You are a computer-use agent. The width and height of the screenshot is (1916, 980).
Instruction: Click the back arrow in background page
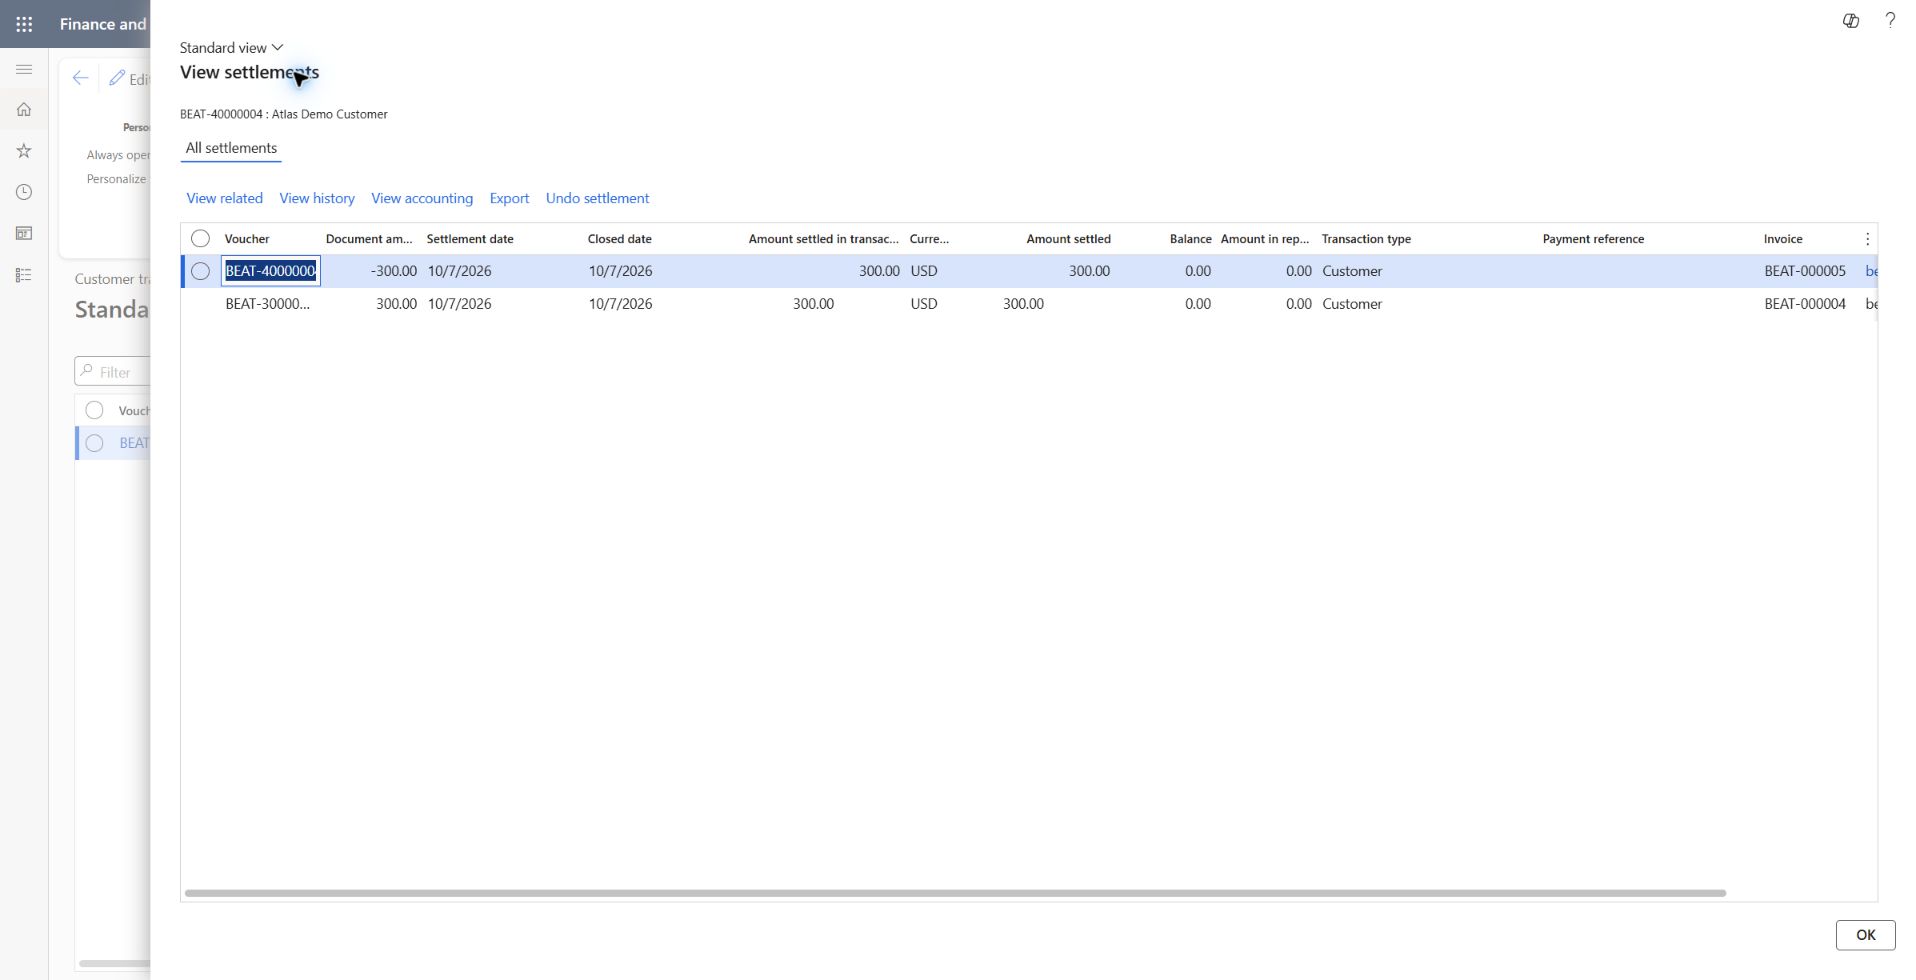pyautogui.click(x=81, y=78)
